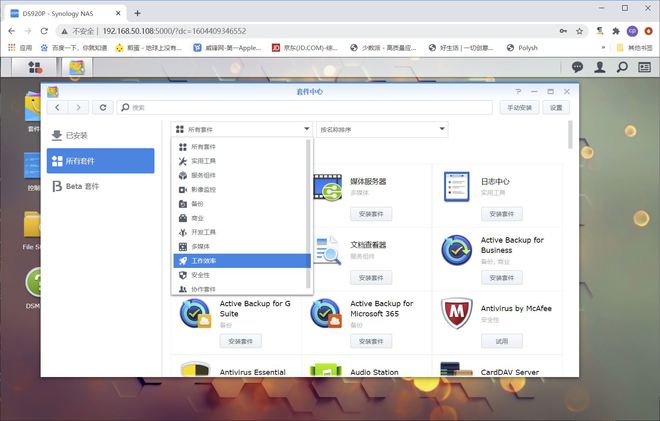Click 试用 trial button for McAfee
This screenshot has width=660, height=421.
click(x=502, y=341)
